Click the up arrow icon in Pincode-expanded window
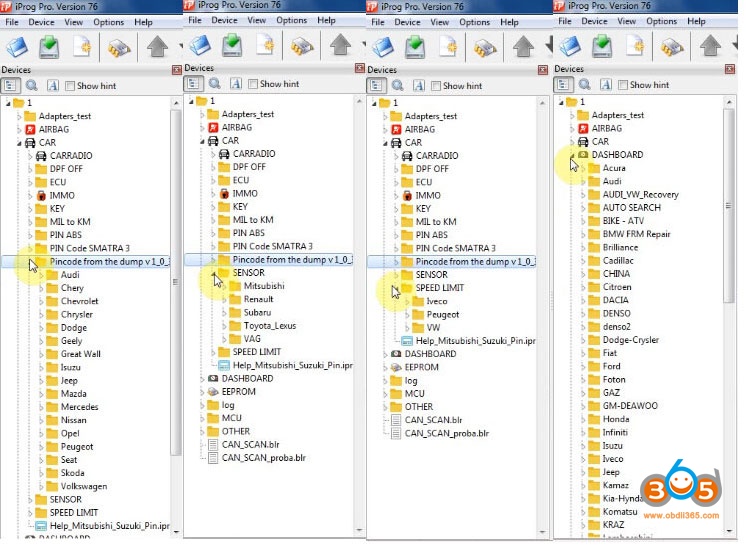 pos(157,47)
